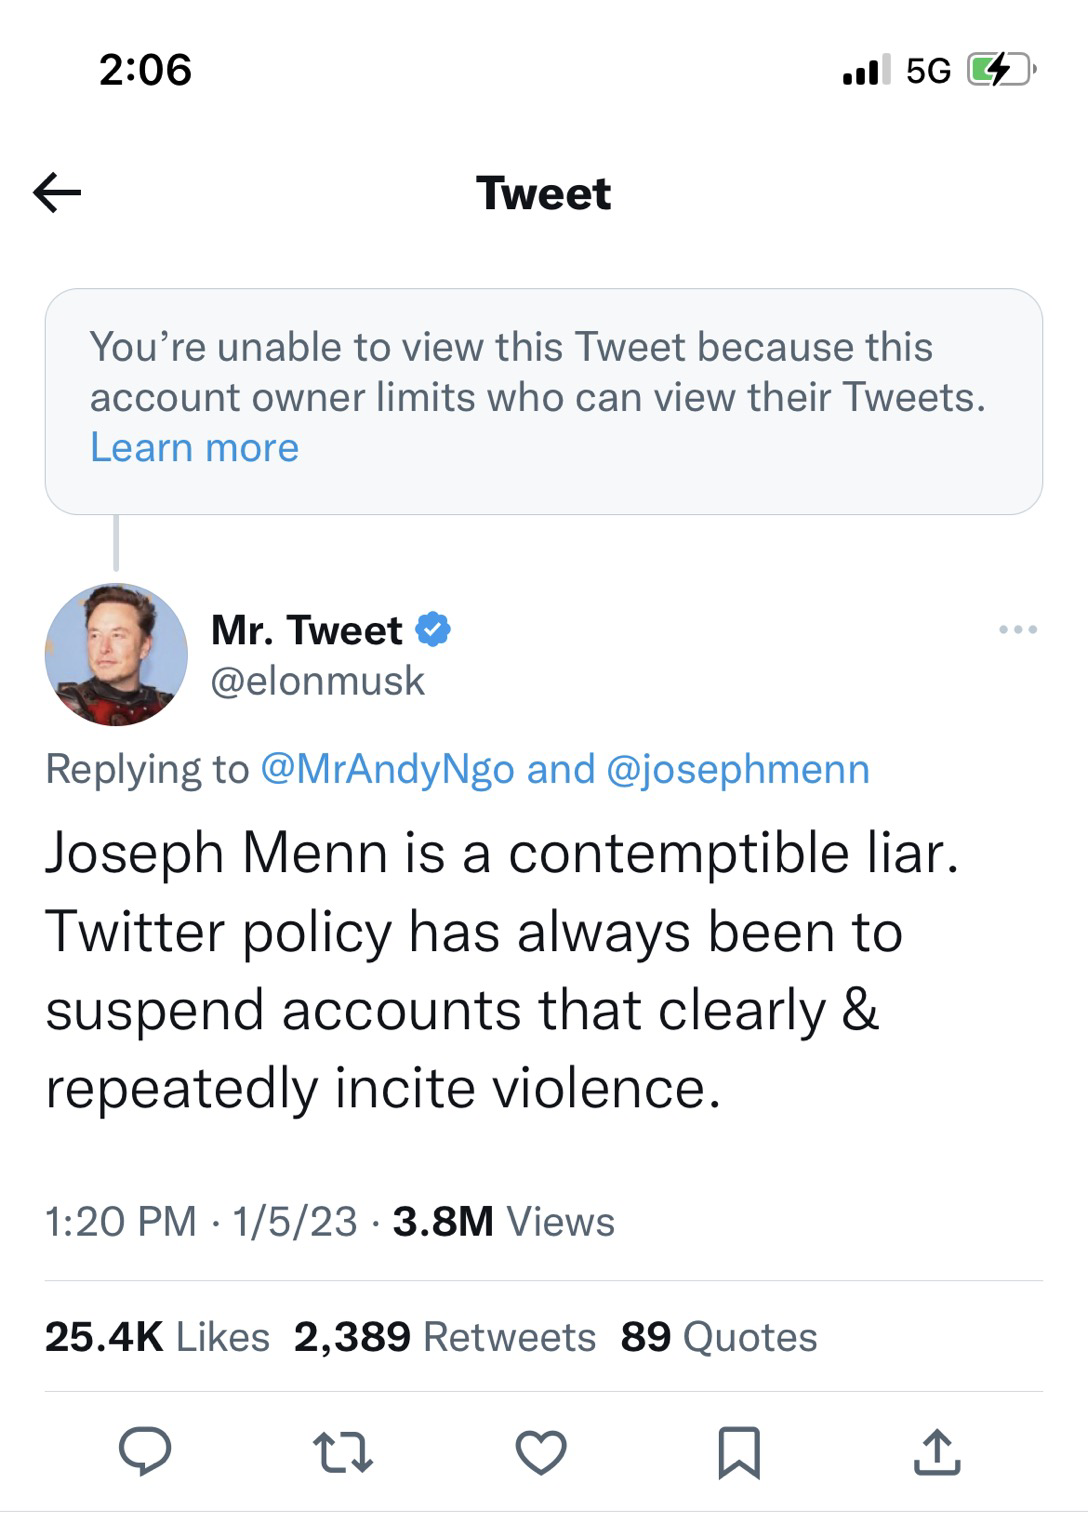Click the Learn more link

pyautogui.click(x=194, y=448)
